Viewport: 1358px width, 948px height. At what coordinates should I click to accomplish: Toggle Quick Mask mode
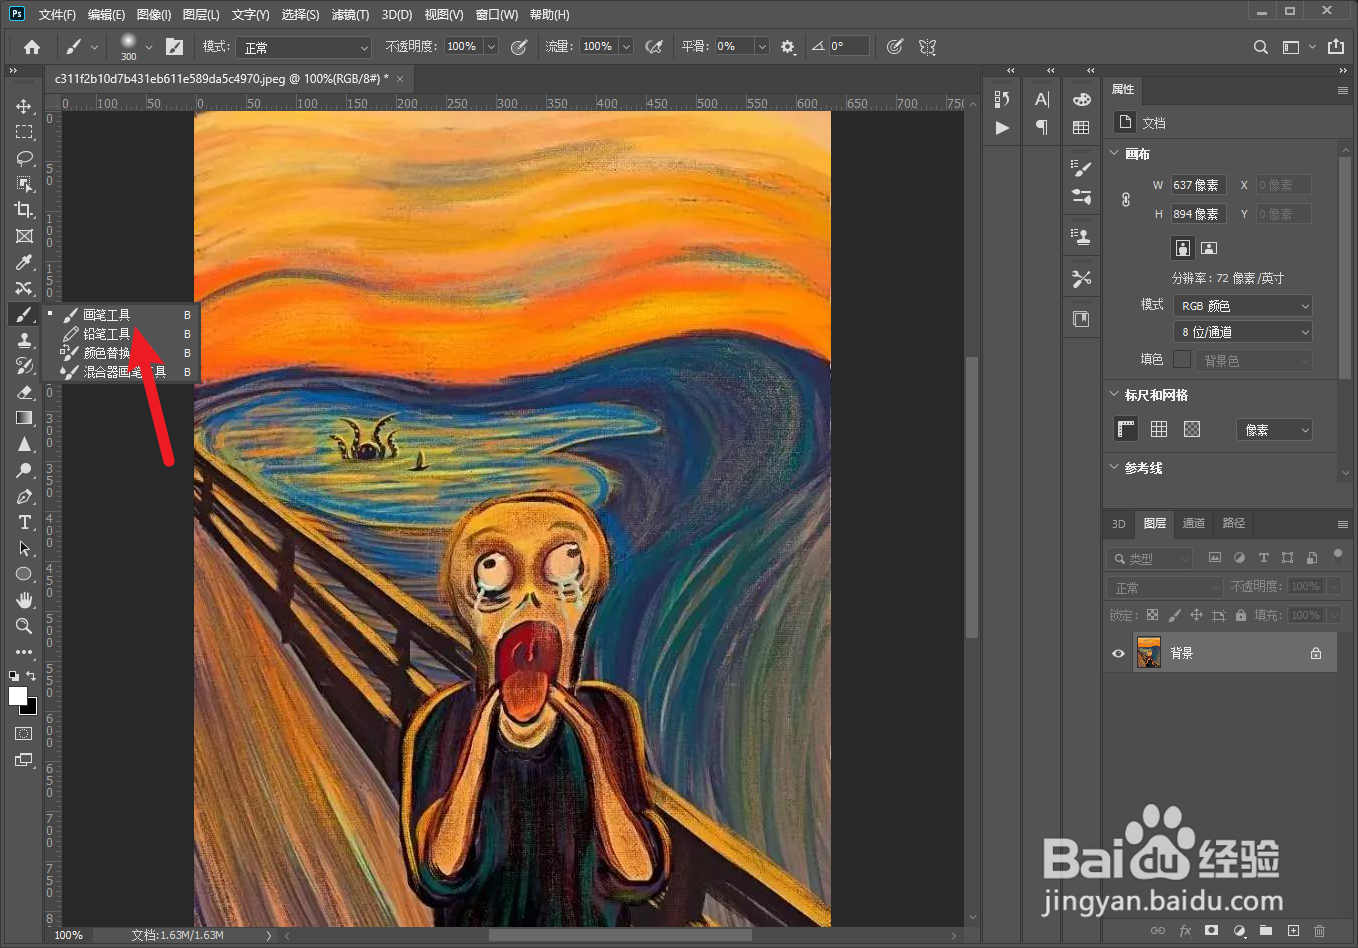24,734
